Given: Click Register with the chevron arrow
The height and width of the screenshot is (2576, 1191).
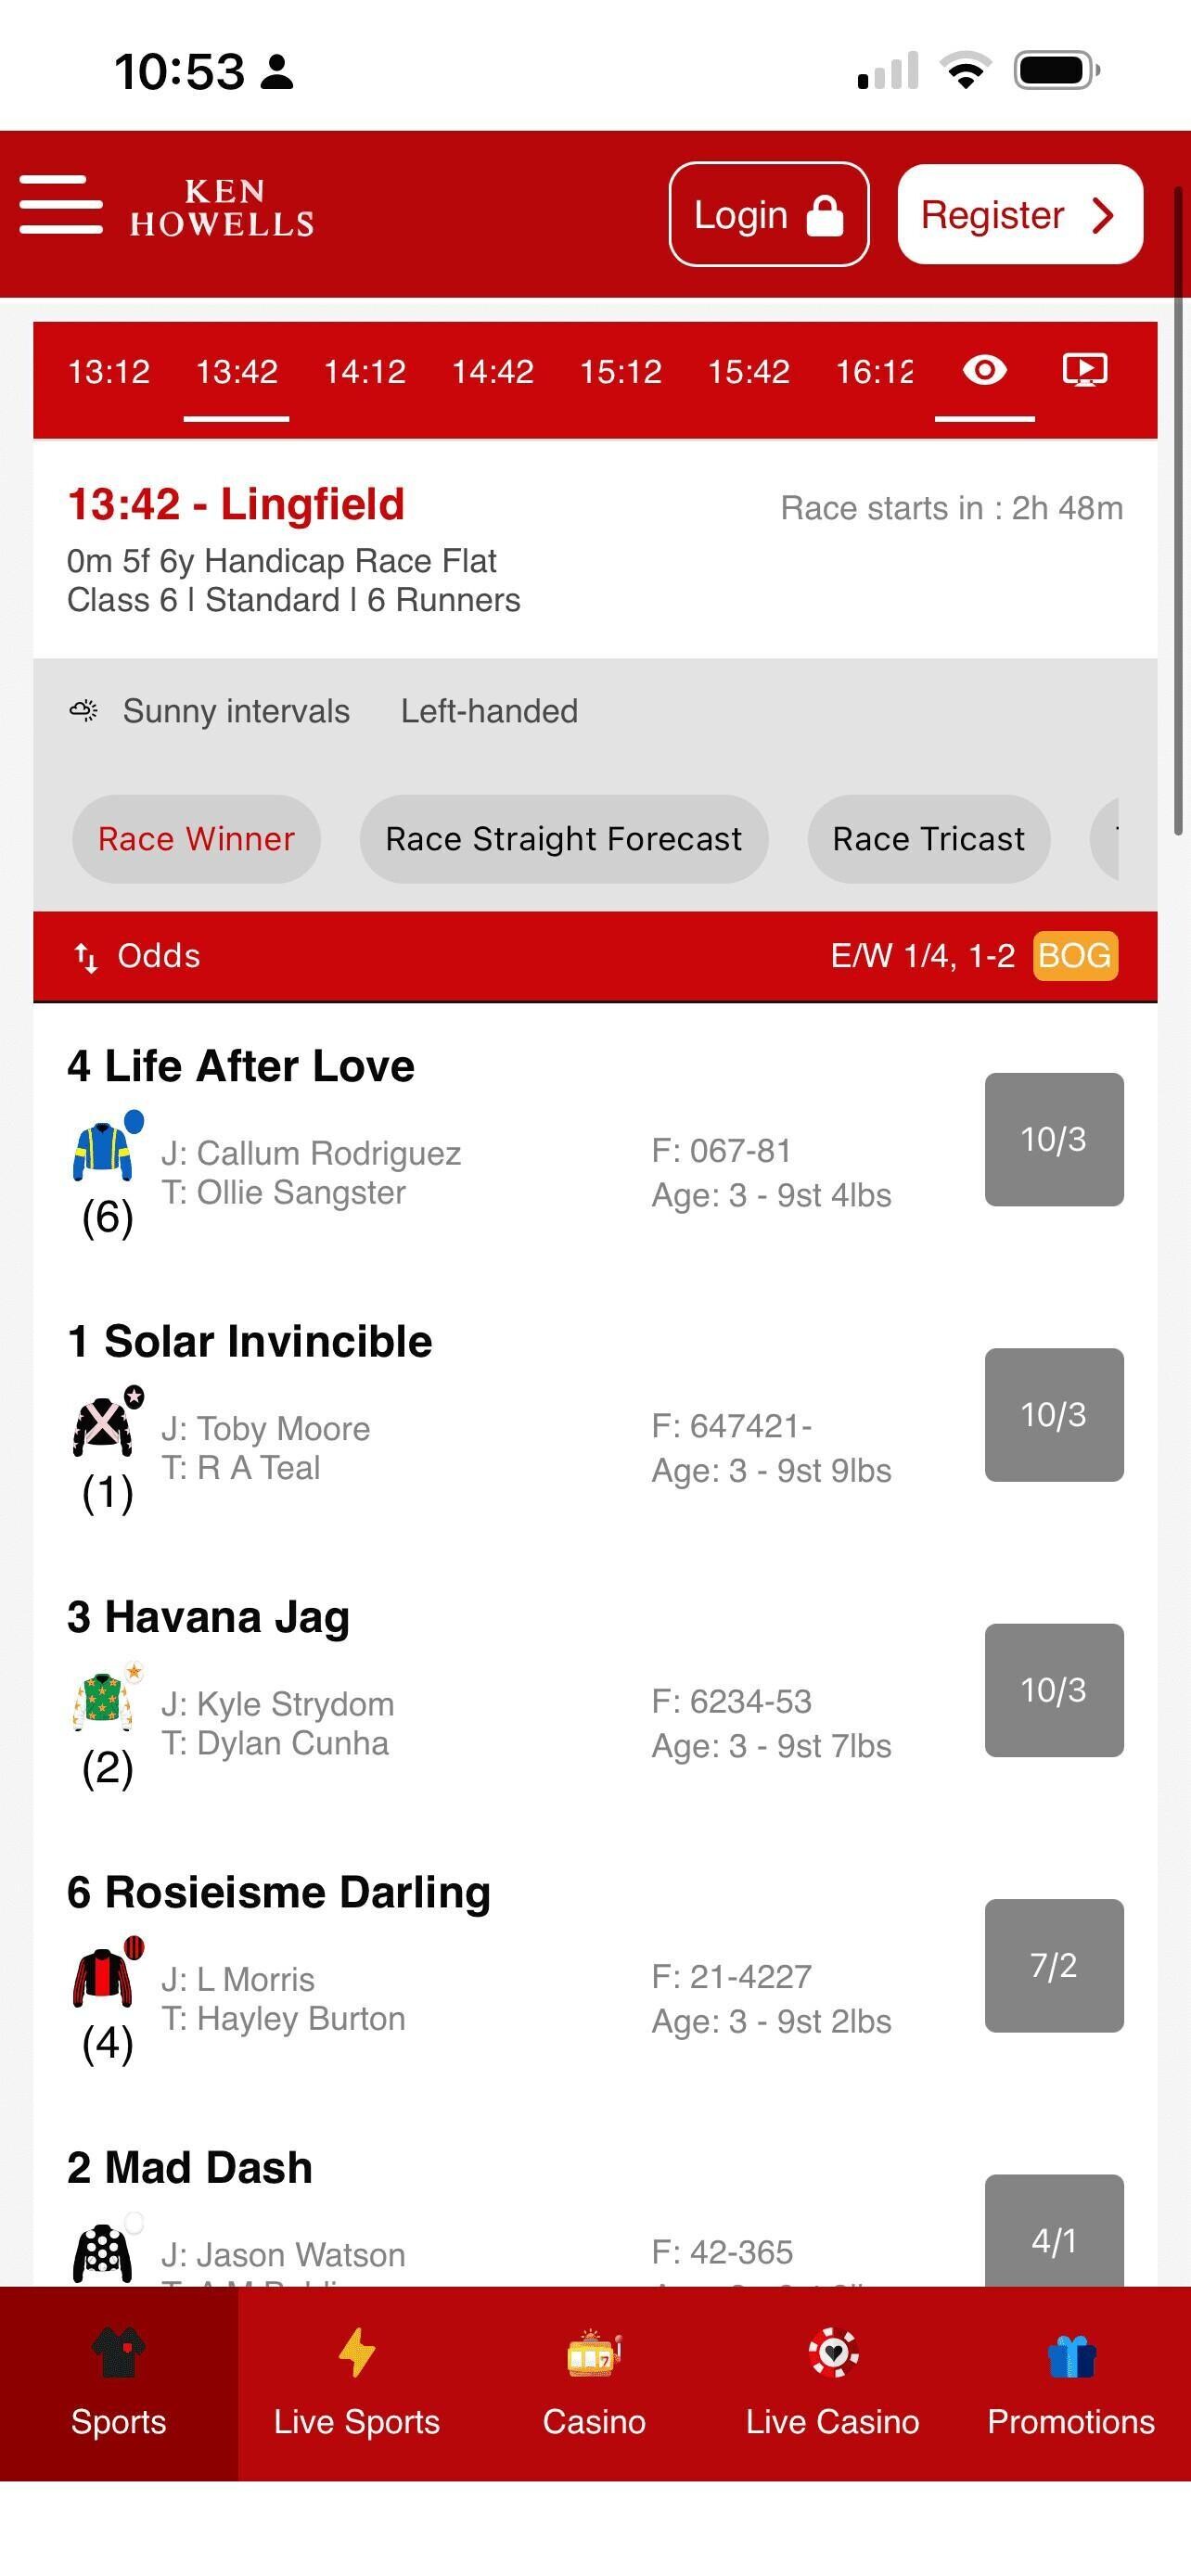Looking at the screenshot, I should 1019,215.
